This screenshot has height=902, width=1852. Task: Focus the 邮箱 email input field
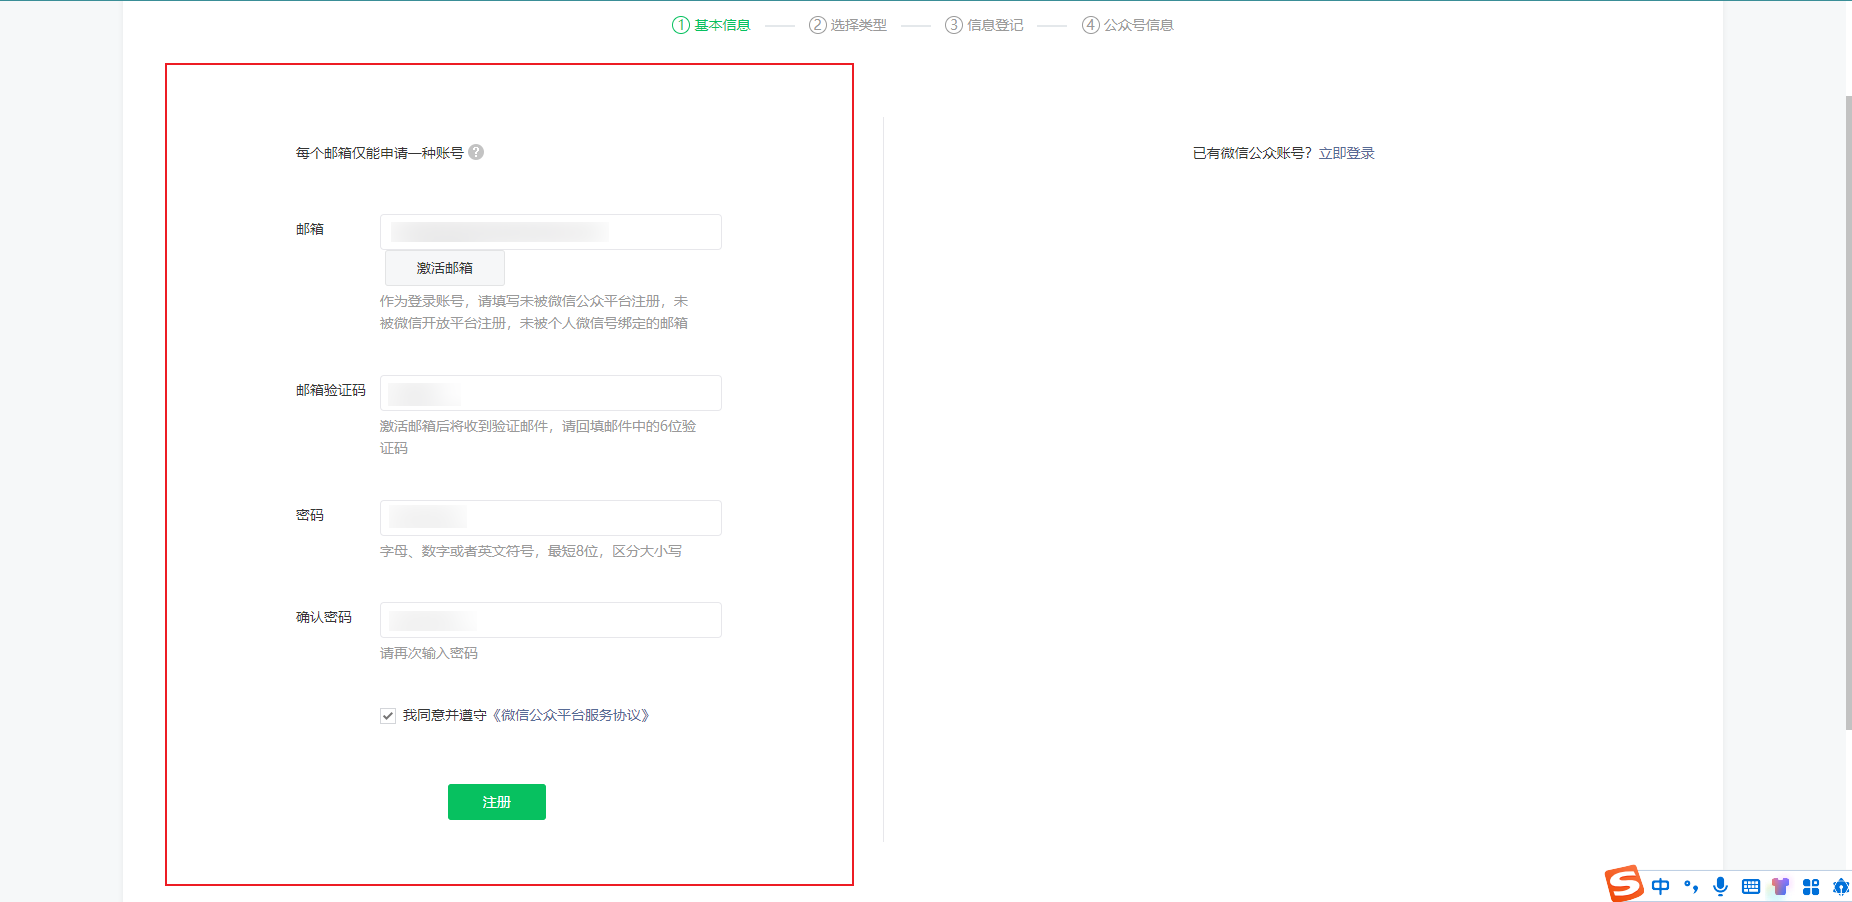(x=551, y=232)
